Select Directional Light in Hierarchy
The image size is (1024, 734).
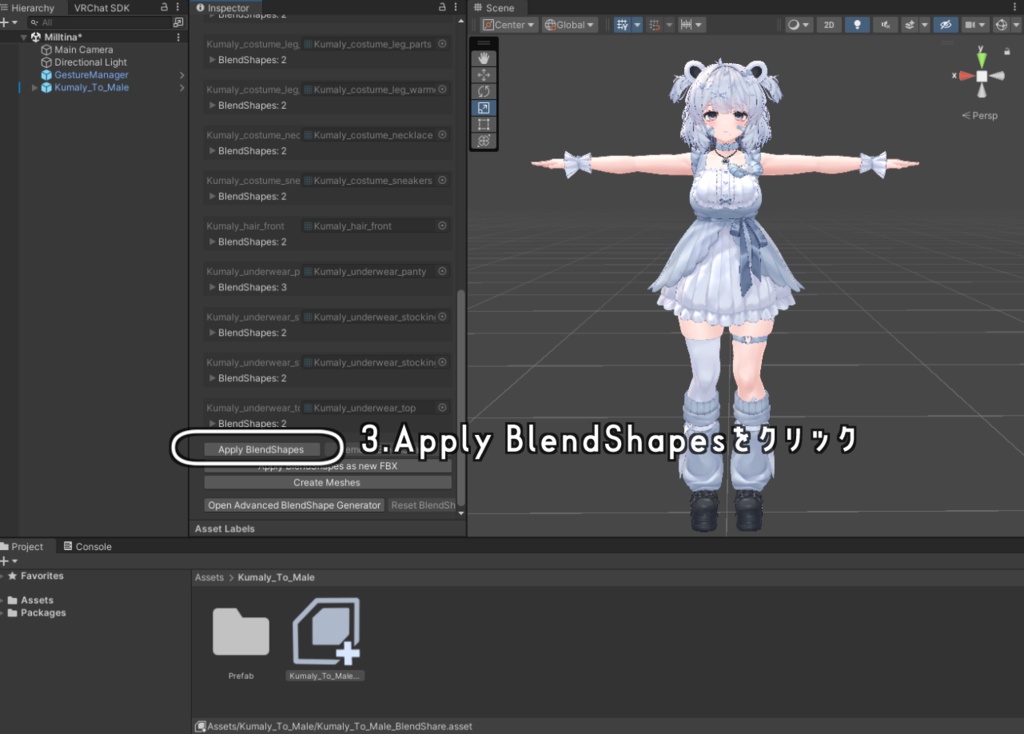click(90, 62)
